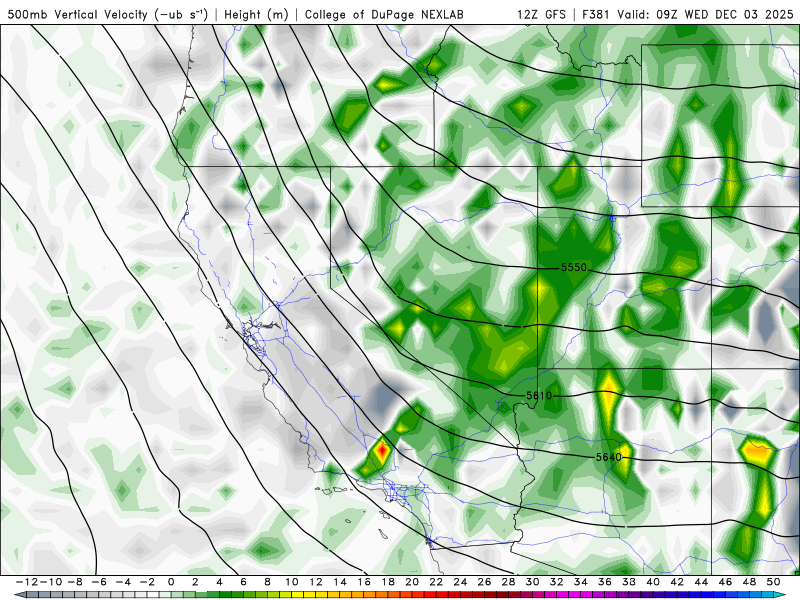Click the "500mb Vertical Velocity" title text
Image resolution: width=800 pixels, height=600 pixels.
tap(77, 14)
